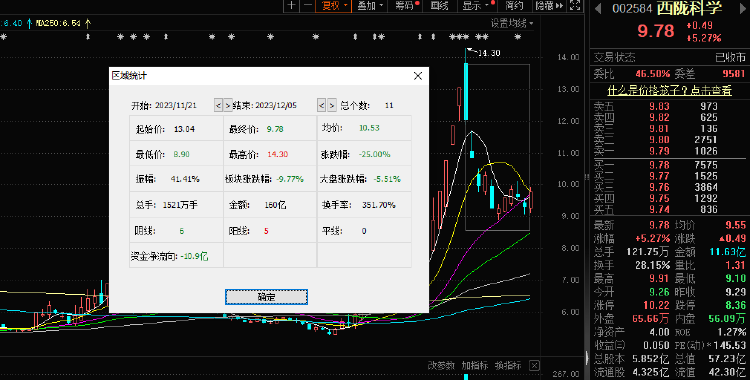Step the 开始 date forward with right arrow

tap(227, 105)
